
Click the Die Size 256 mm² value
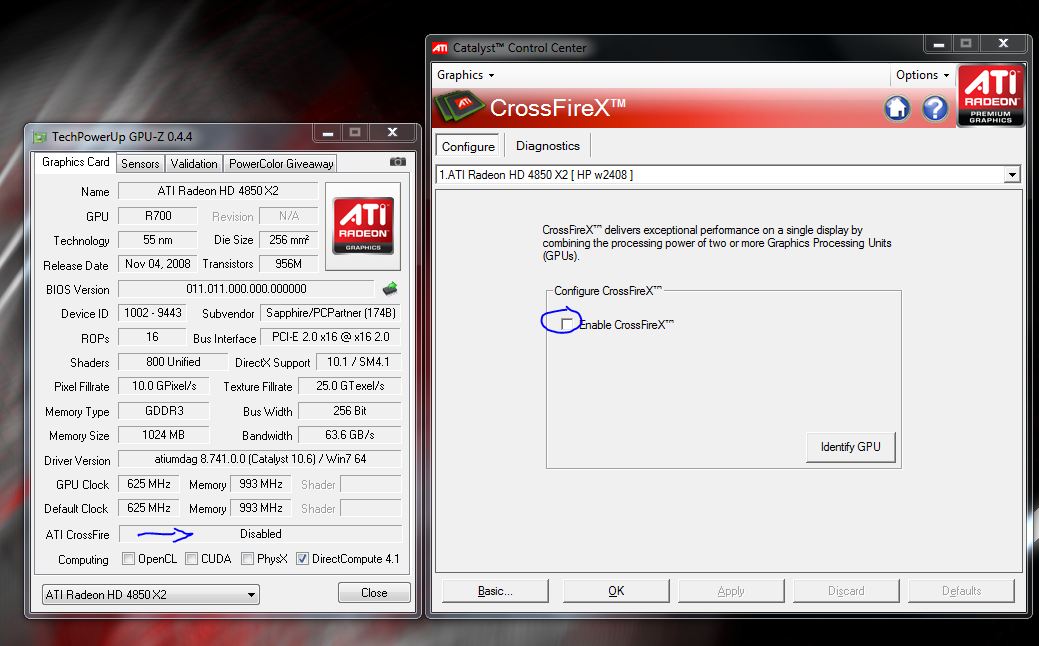pyautogui.click(x=289, y=240)
